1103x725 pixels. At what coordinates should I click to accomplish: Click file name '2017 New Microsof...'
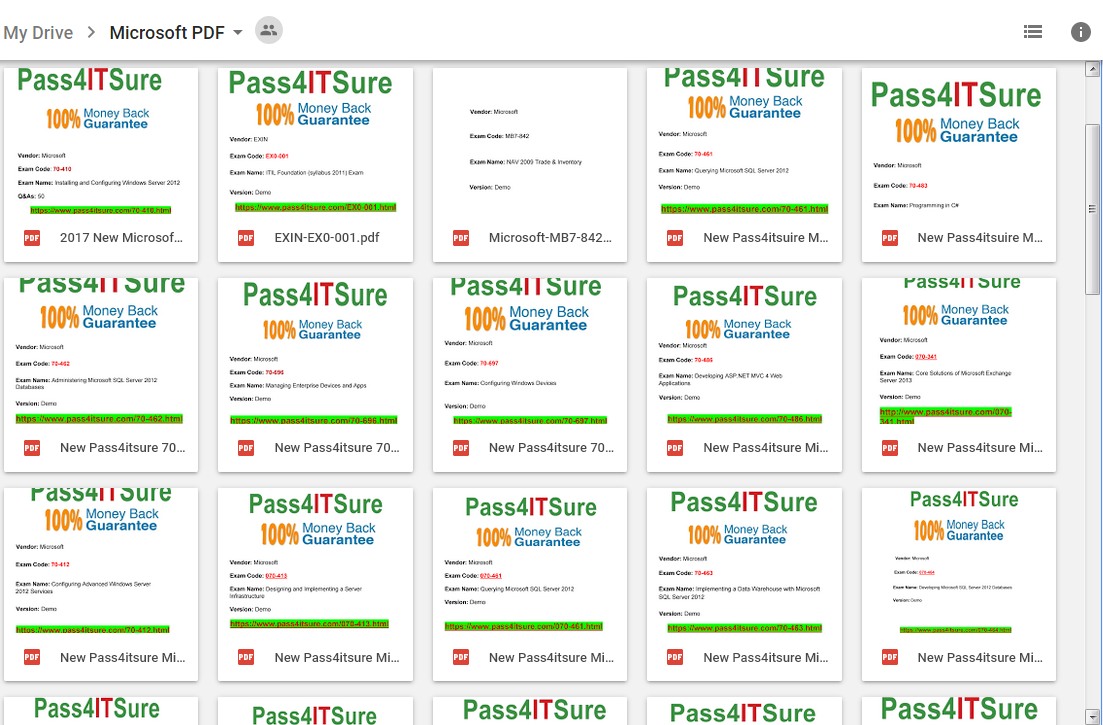tap(121, 238)
